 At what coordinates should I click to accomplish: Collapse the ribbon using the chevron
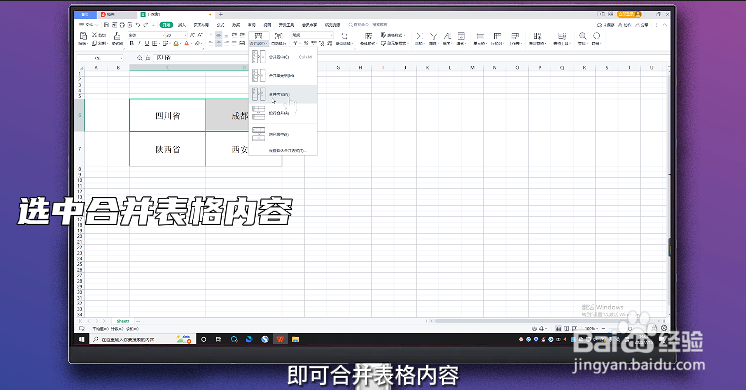tap(665, 25)
